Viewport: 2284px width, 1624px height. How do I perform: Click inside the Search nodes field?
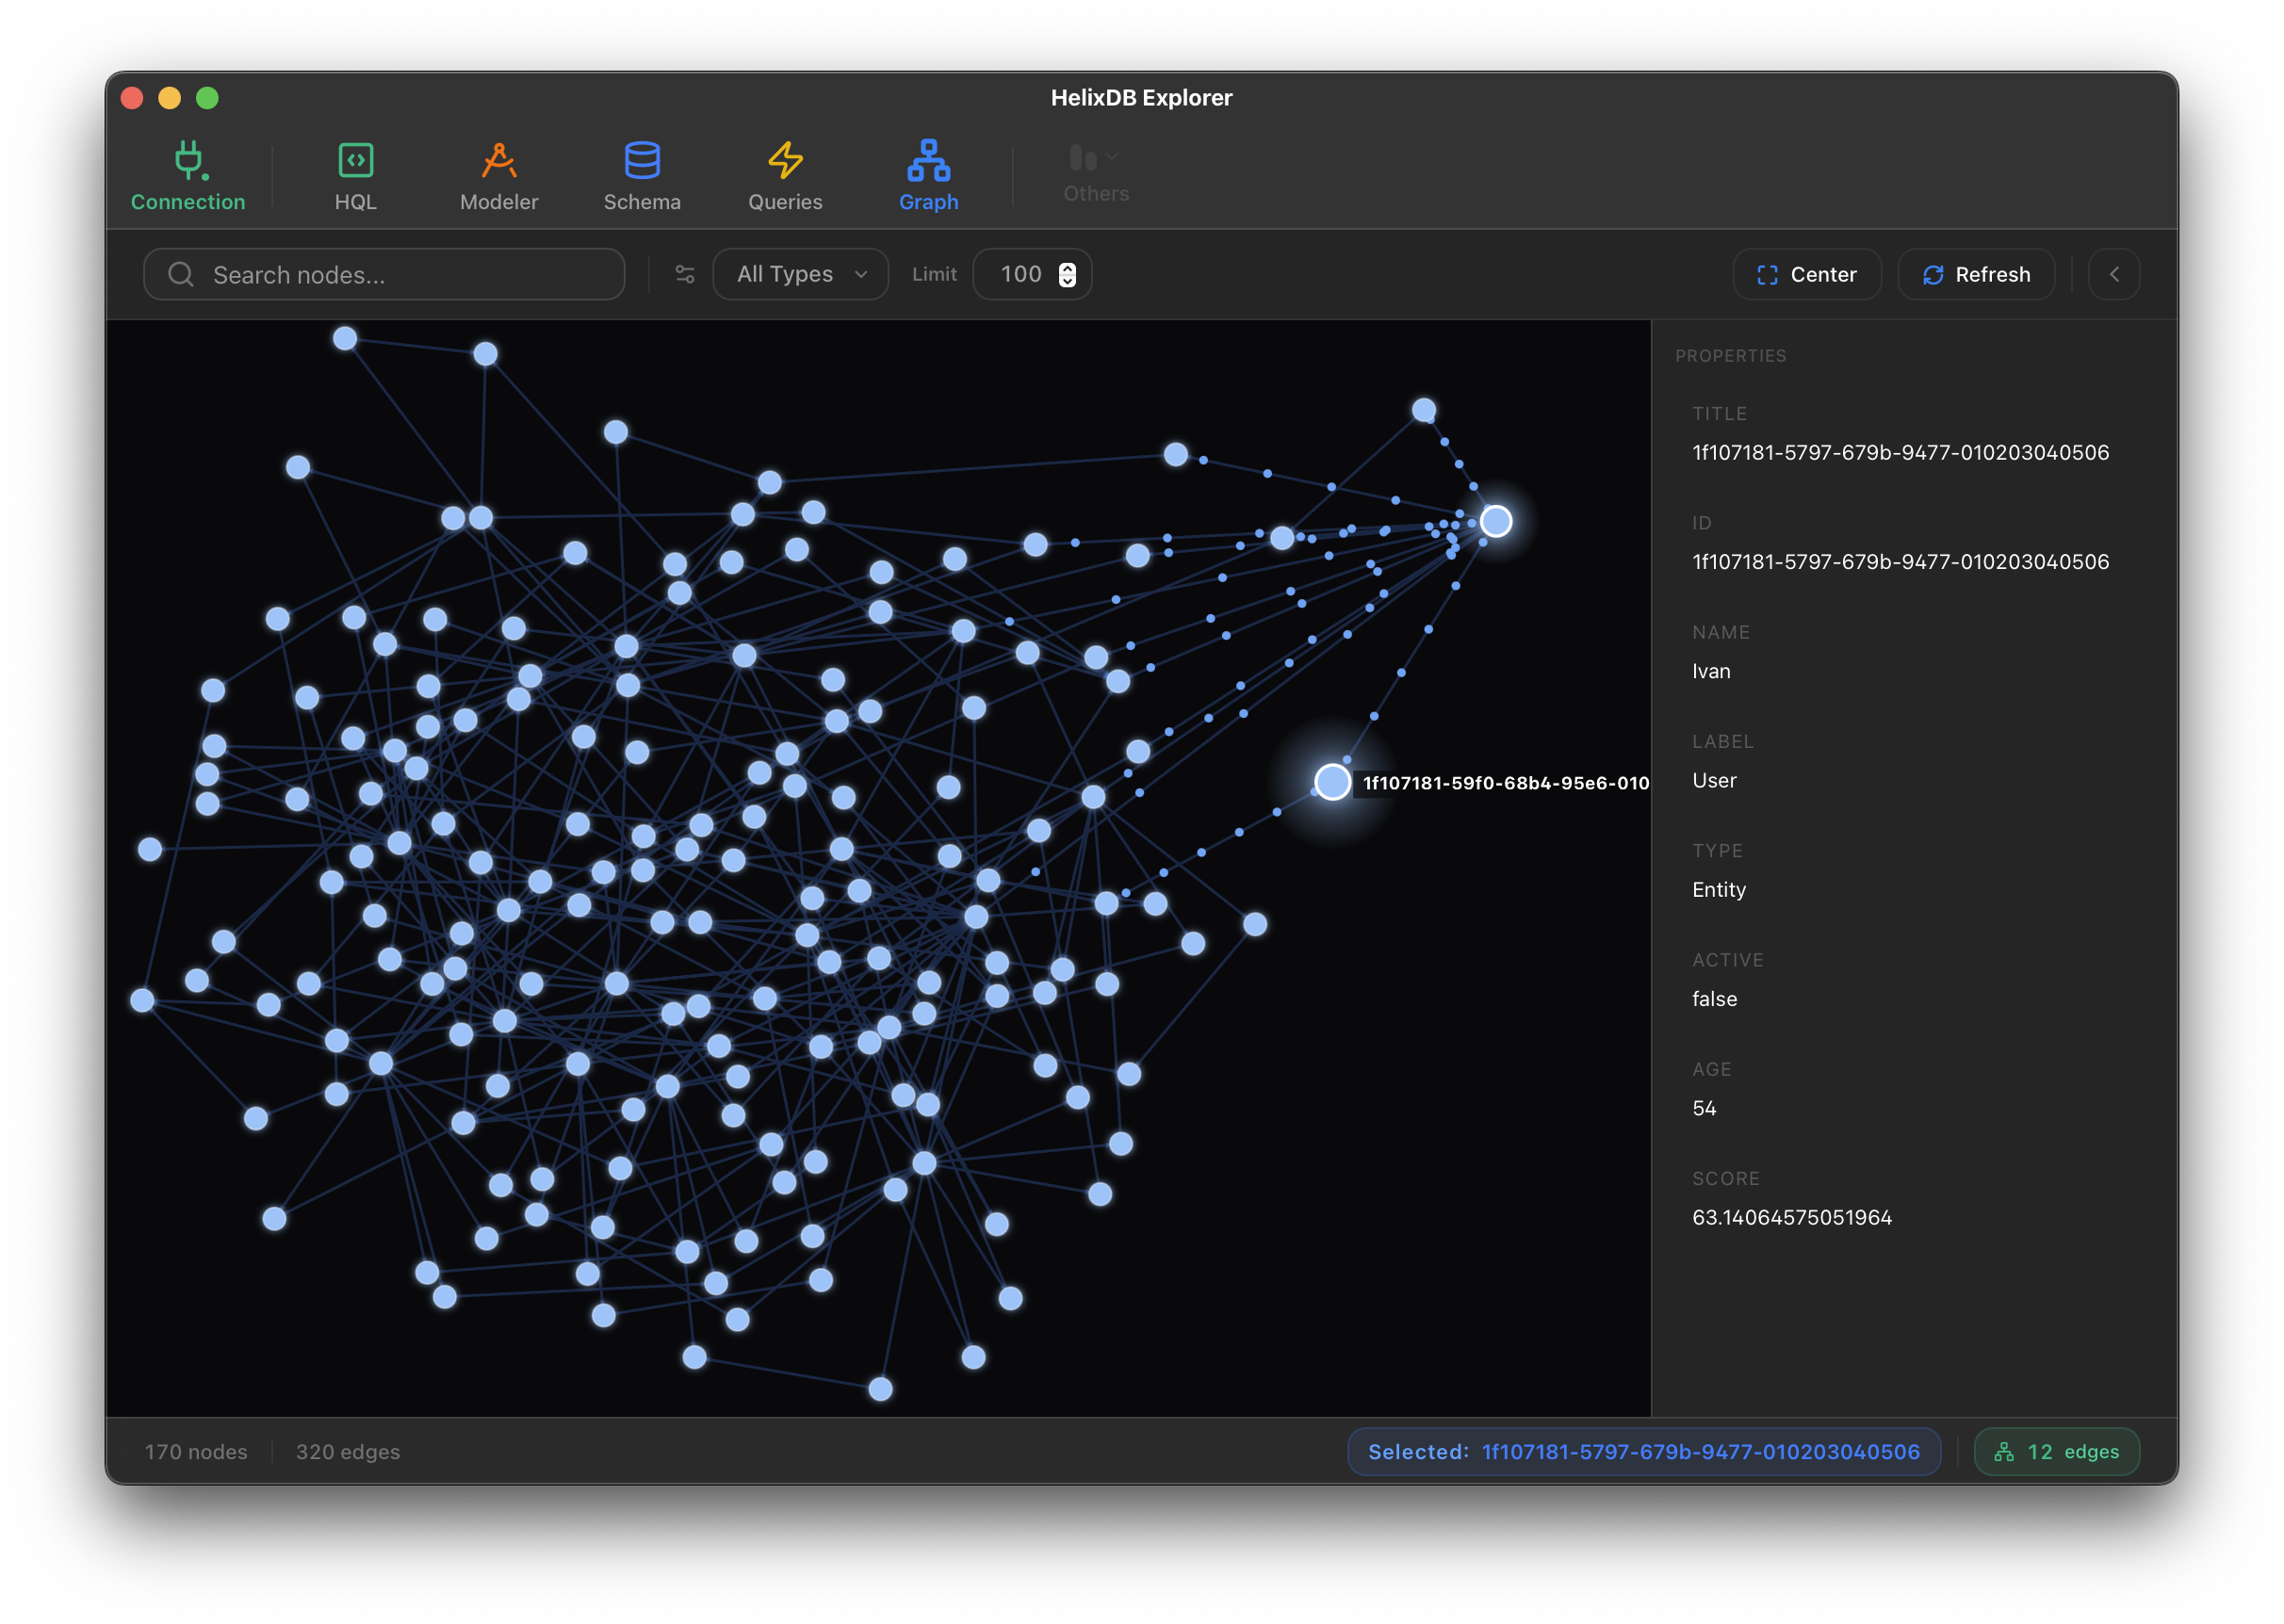click(400, 274)
